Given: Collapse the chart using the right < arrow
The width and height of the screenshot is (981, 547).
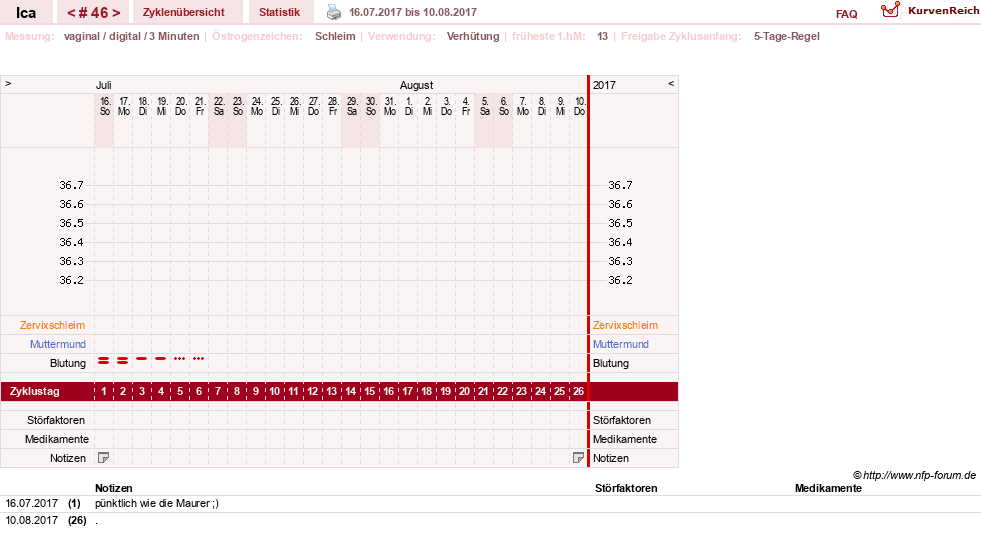Looking at the screenshot, I should [x=671, y=83].
